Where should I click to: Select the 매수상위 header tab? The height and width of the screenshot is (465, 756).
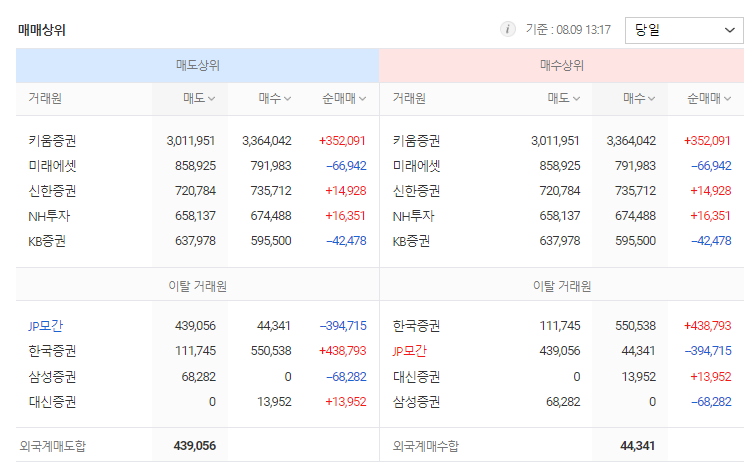(562, 65)
